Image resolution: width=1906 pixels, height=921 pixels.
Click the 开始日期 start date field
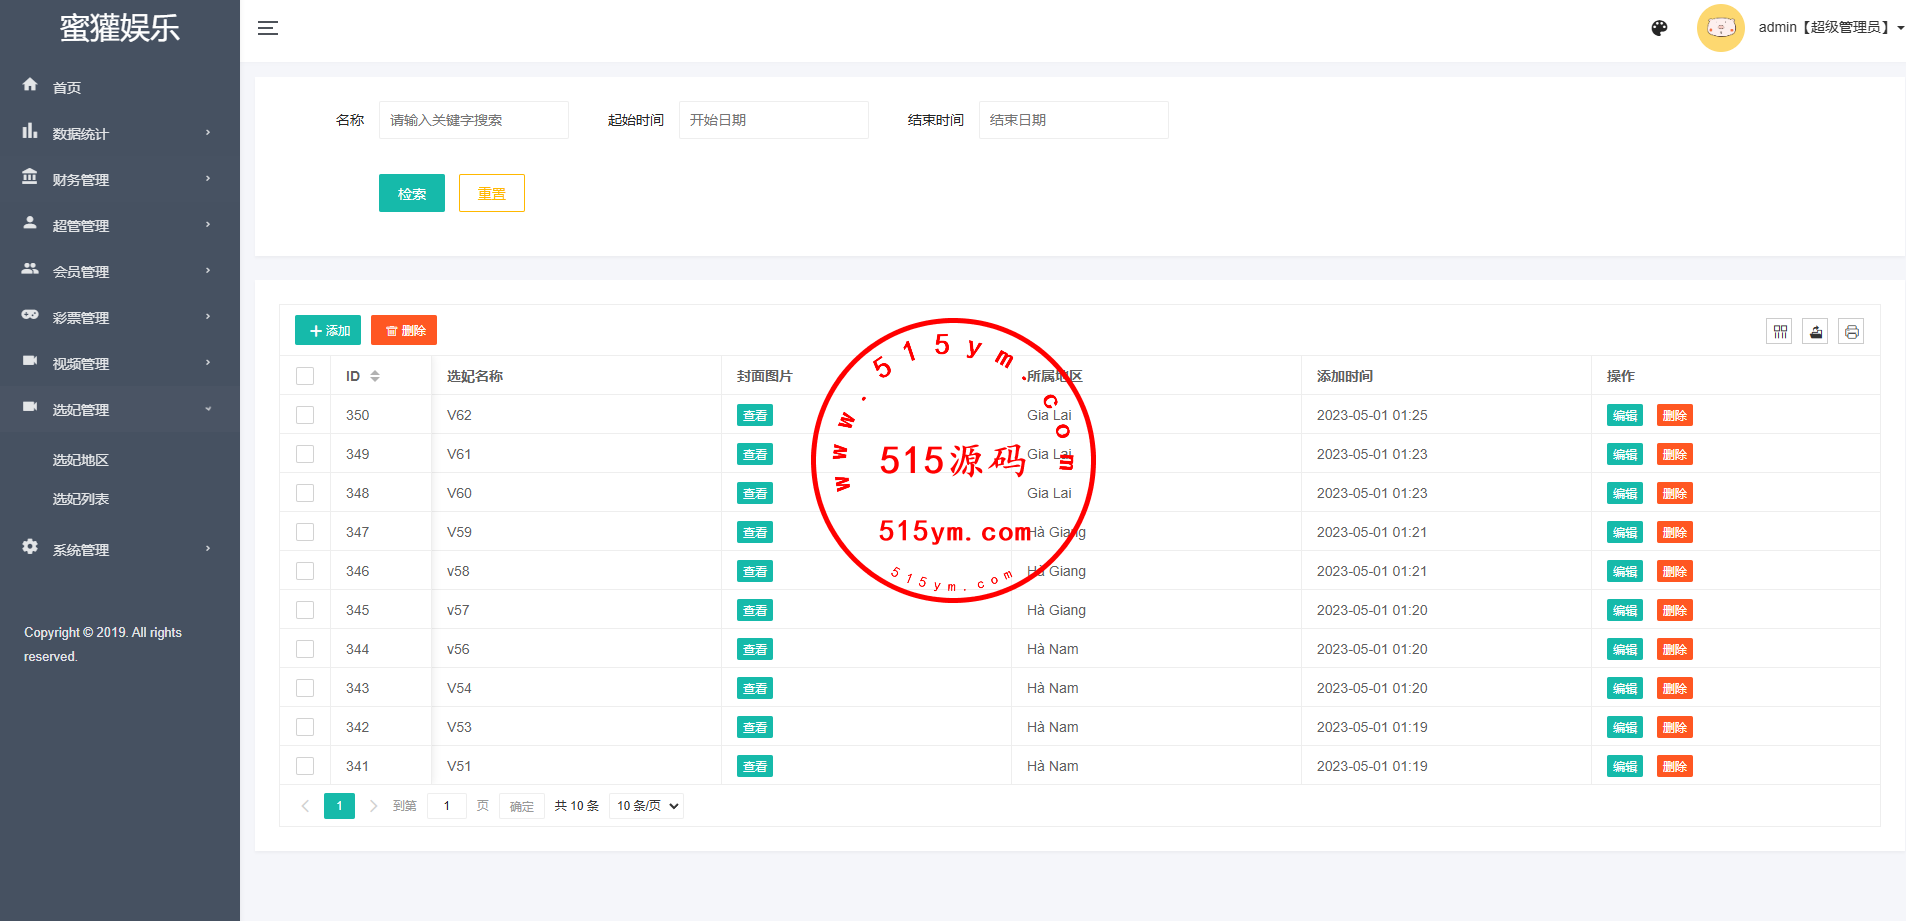(x=773, y=120)
